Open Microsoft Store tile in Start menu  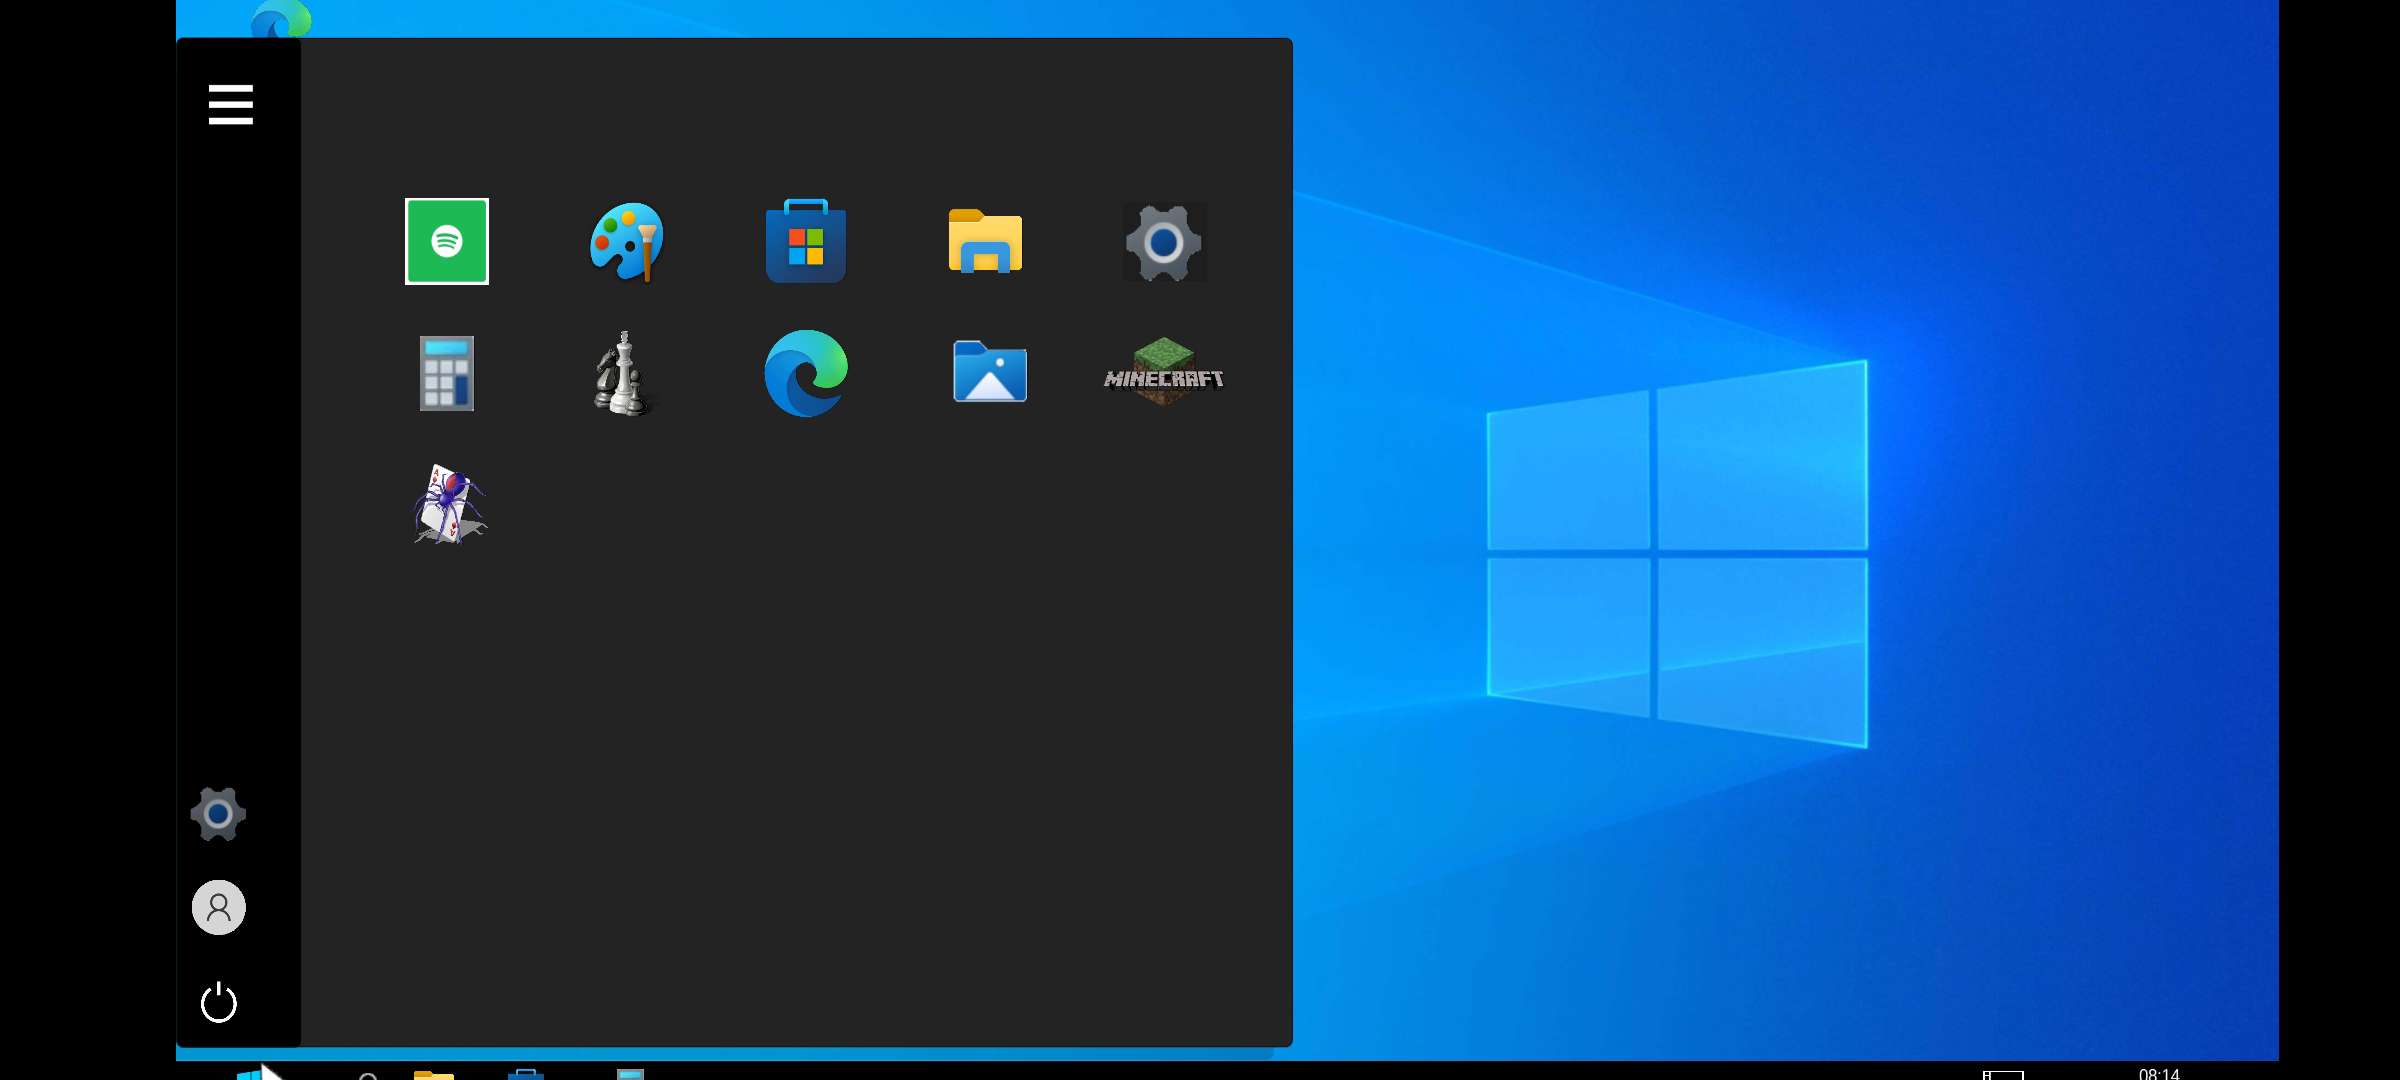[x=806, y=242]
